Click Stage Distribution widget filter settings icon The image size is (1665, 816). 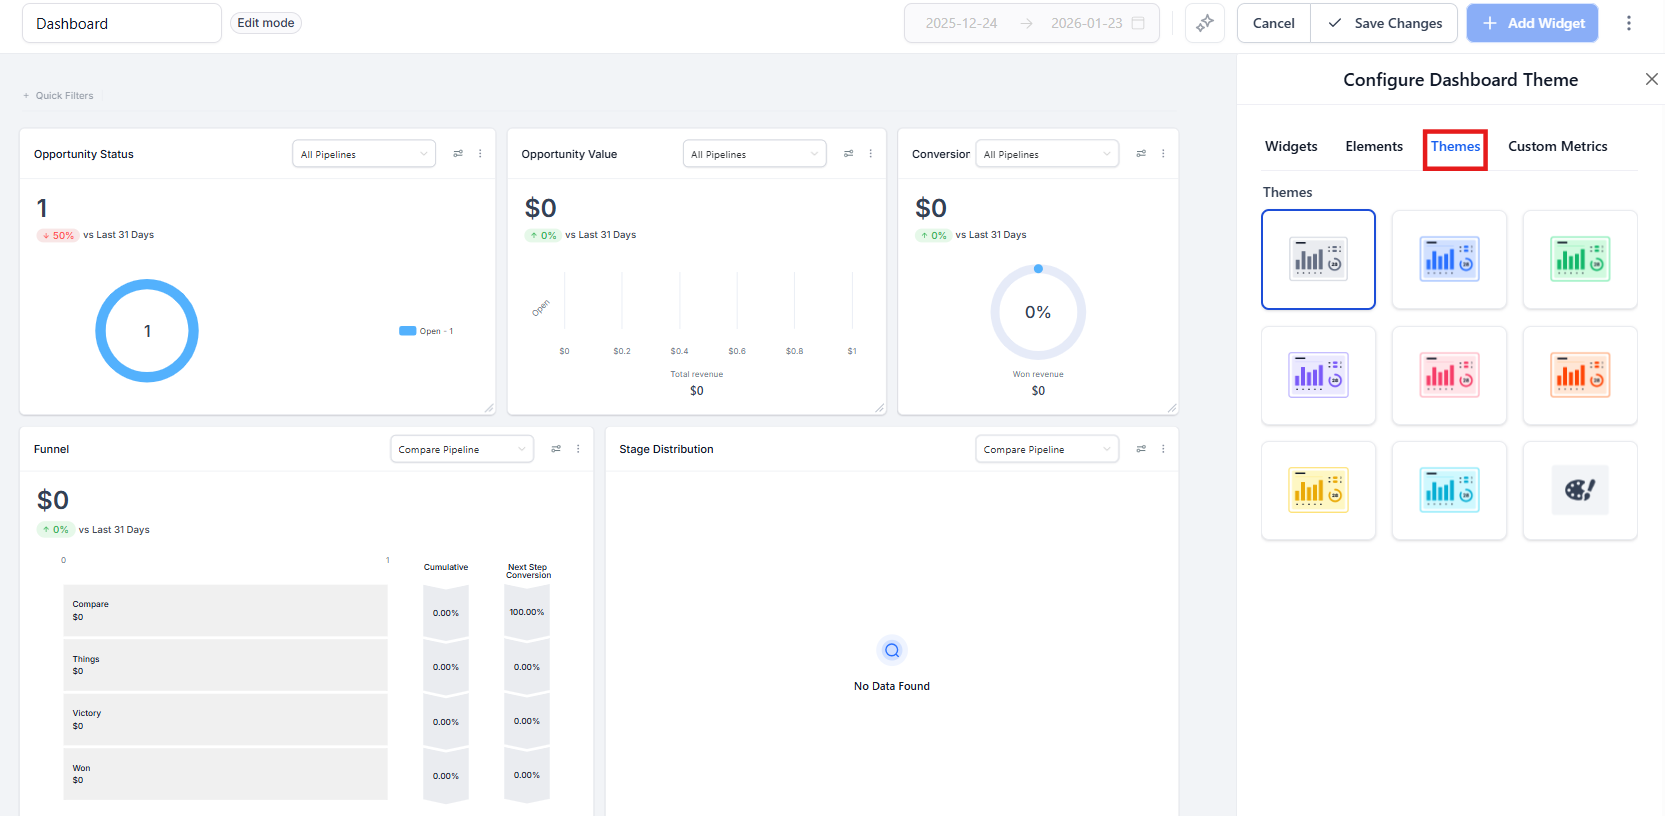click(1141, 449)
